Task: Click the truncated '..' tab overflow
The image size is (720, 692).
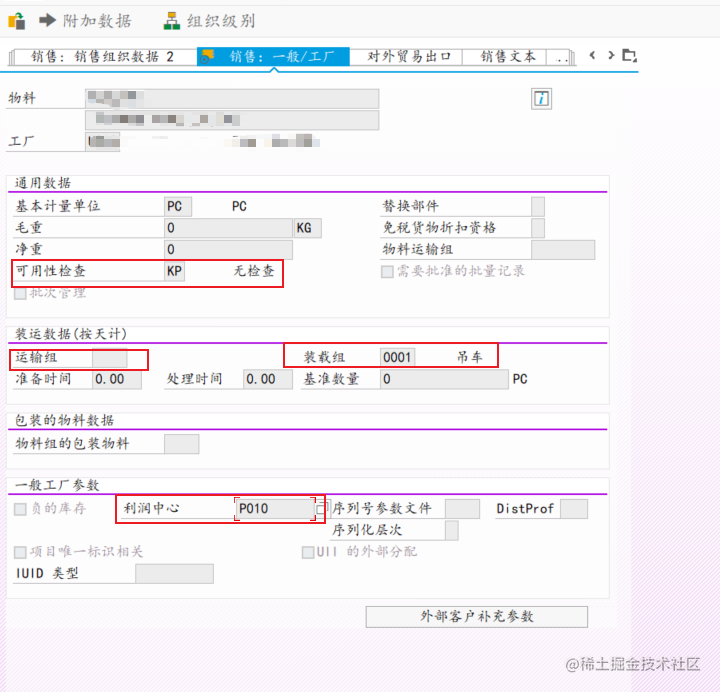Action: point(560,58)
